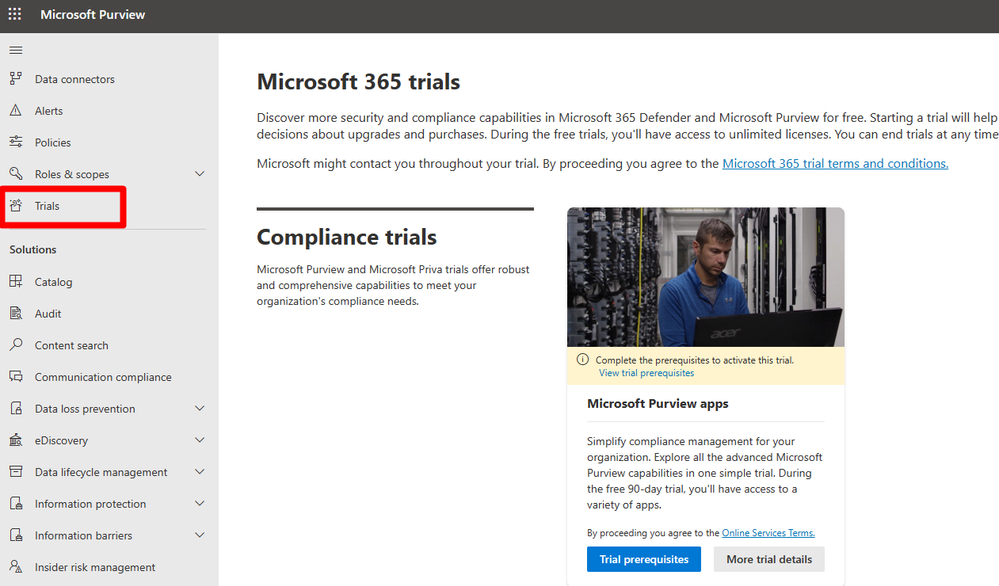Click the Solutions section label

[32, 249]
